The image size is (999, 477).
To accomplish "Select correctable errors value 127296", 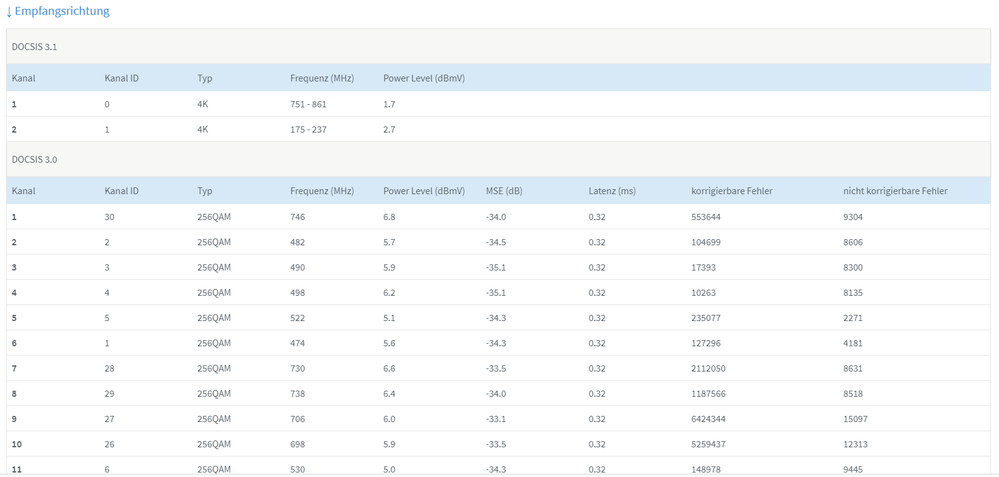I will click(x=706, y=343).
